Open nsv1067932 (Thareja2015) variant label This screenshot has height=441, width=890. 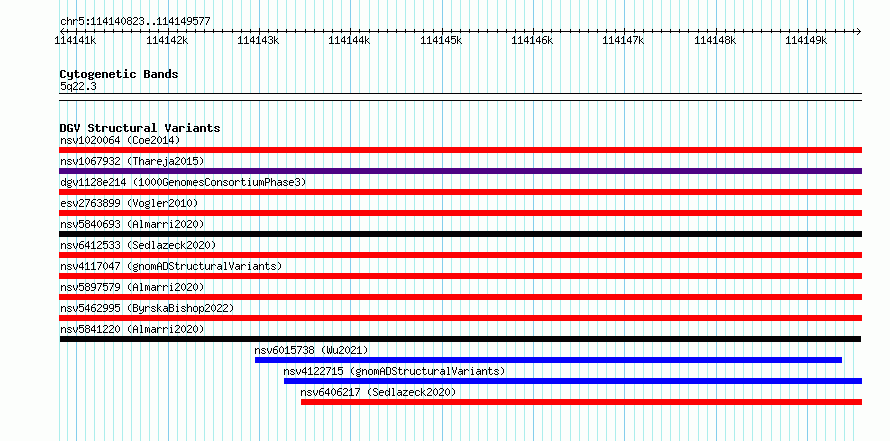(x=132, y=161)
